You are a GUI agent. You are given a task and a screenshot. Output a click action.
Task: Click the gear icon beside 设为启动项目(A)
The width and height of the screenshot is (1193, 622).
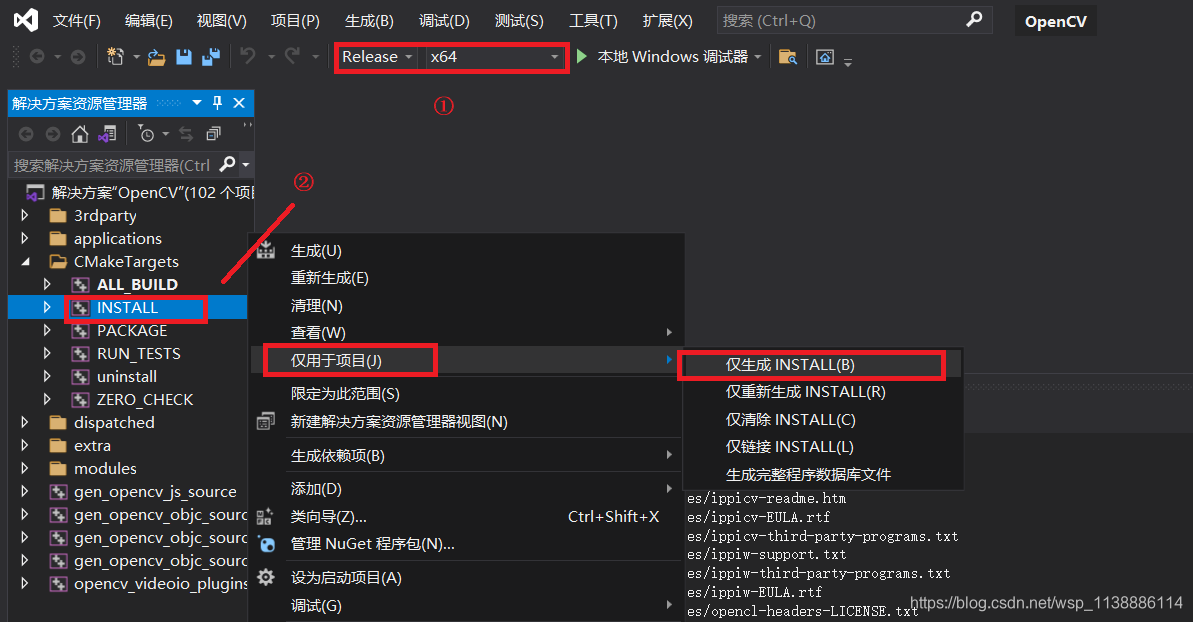click(x=266, y=577)
